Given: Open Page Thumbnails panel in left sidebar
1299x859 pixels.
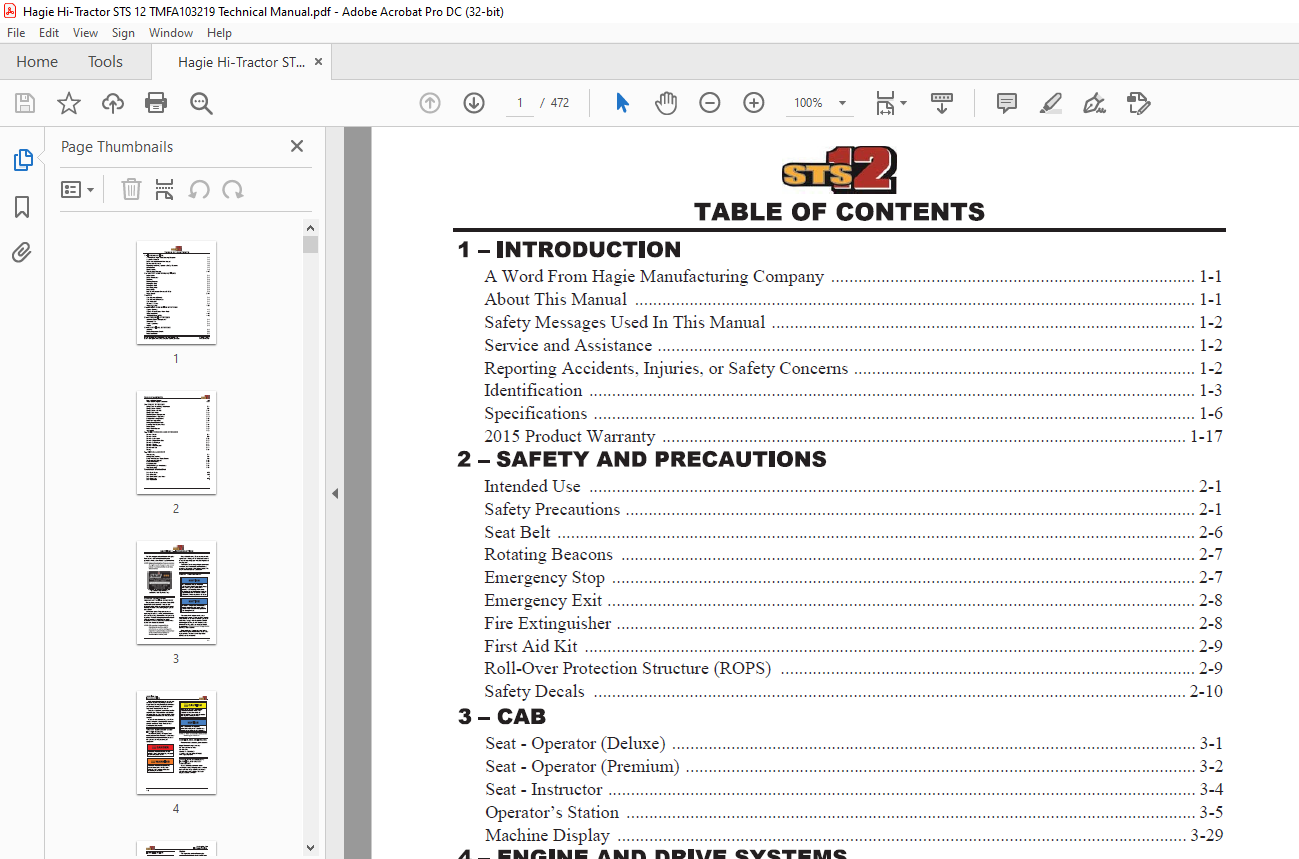Looking at the screenshot, I should (x=22, y=160).
